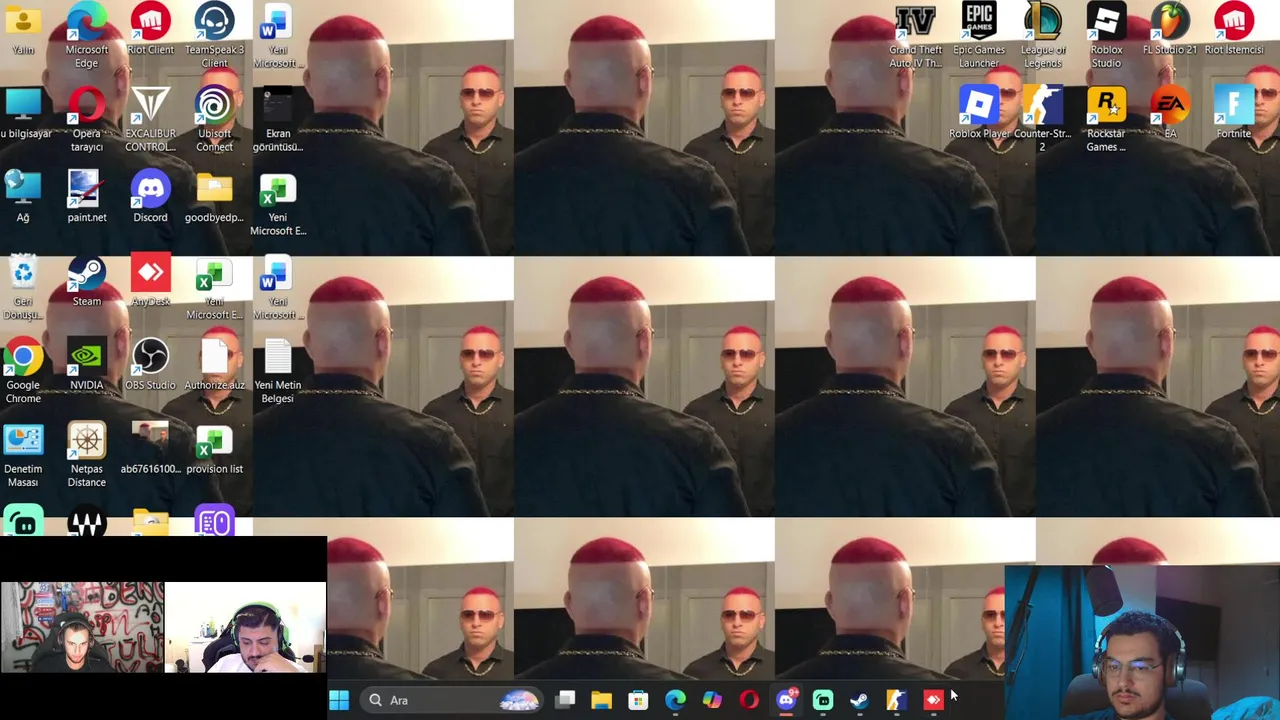Open Microsoft Edge desktop shortcut
Image resolution: width=1280 pixels, height=720 pixels.
click(x=87, y=34)
